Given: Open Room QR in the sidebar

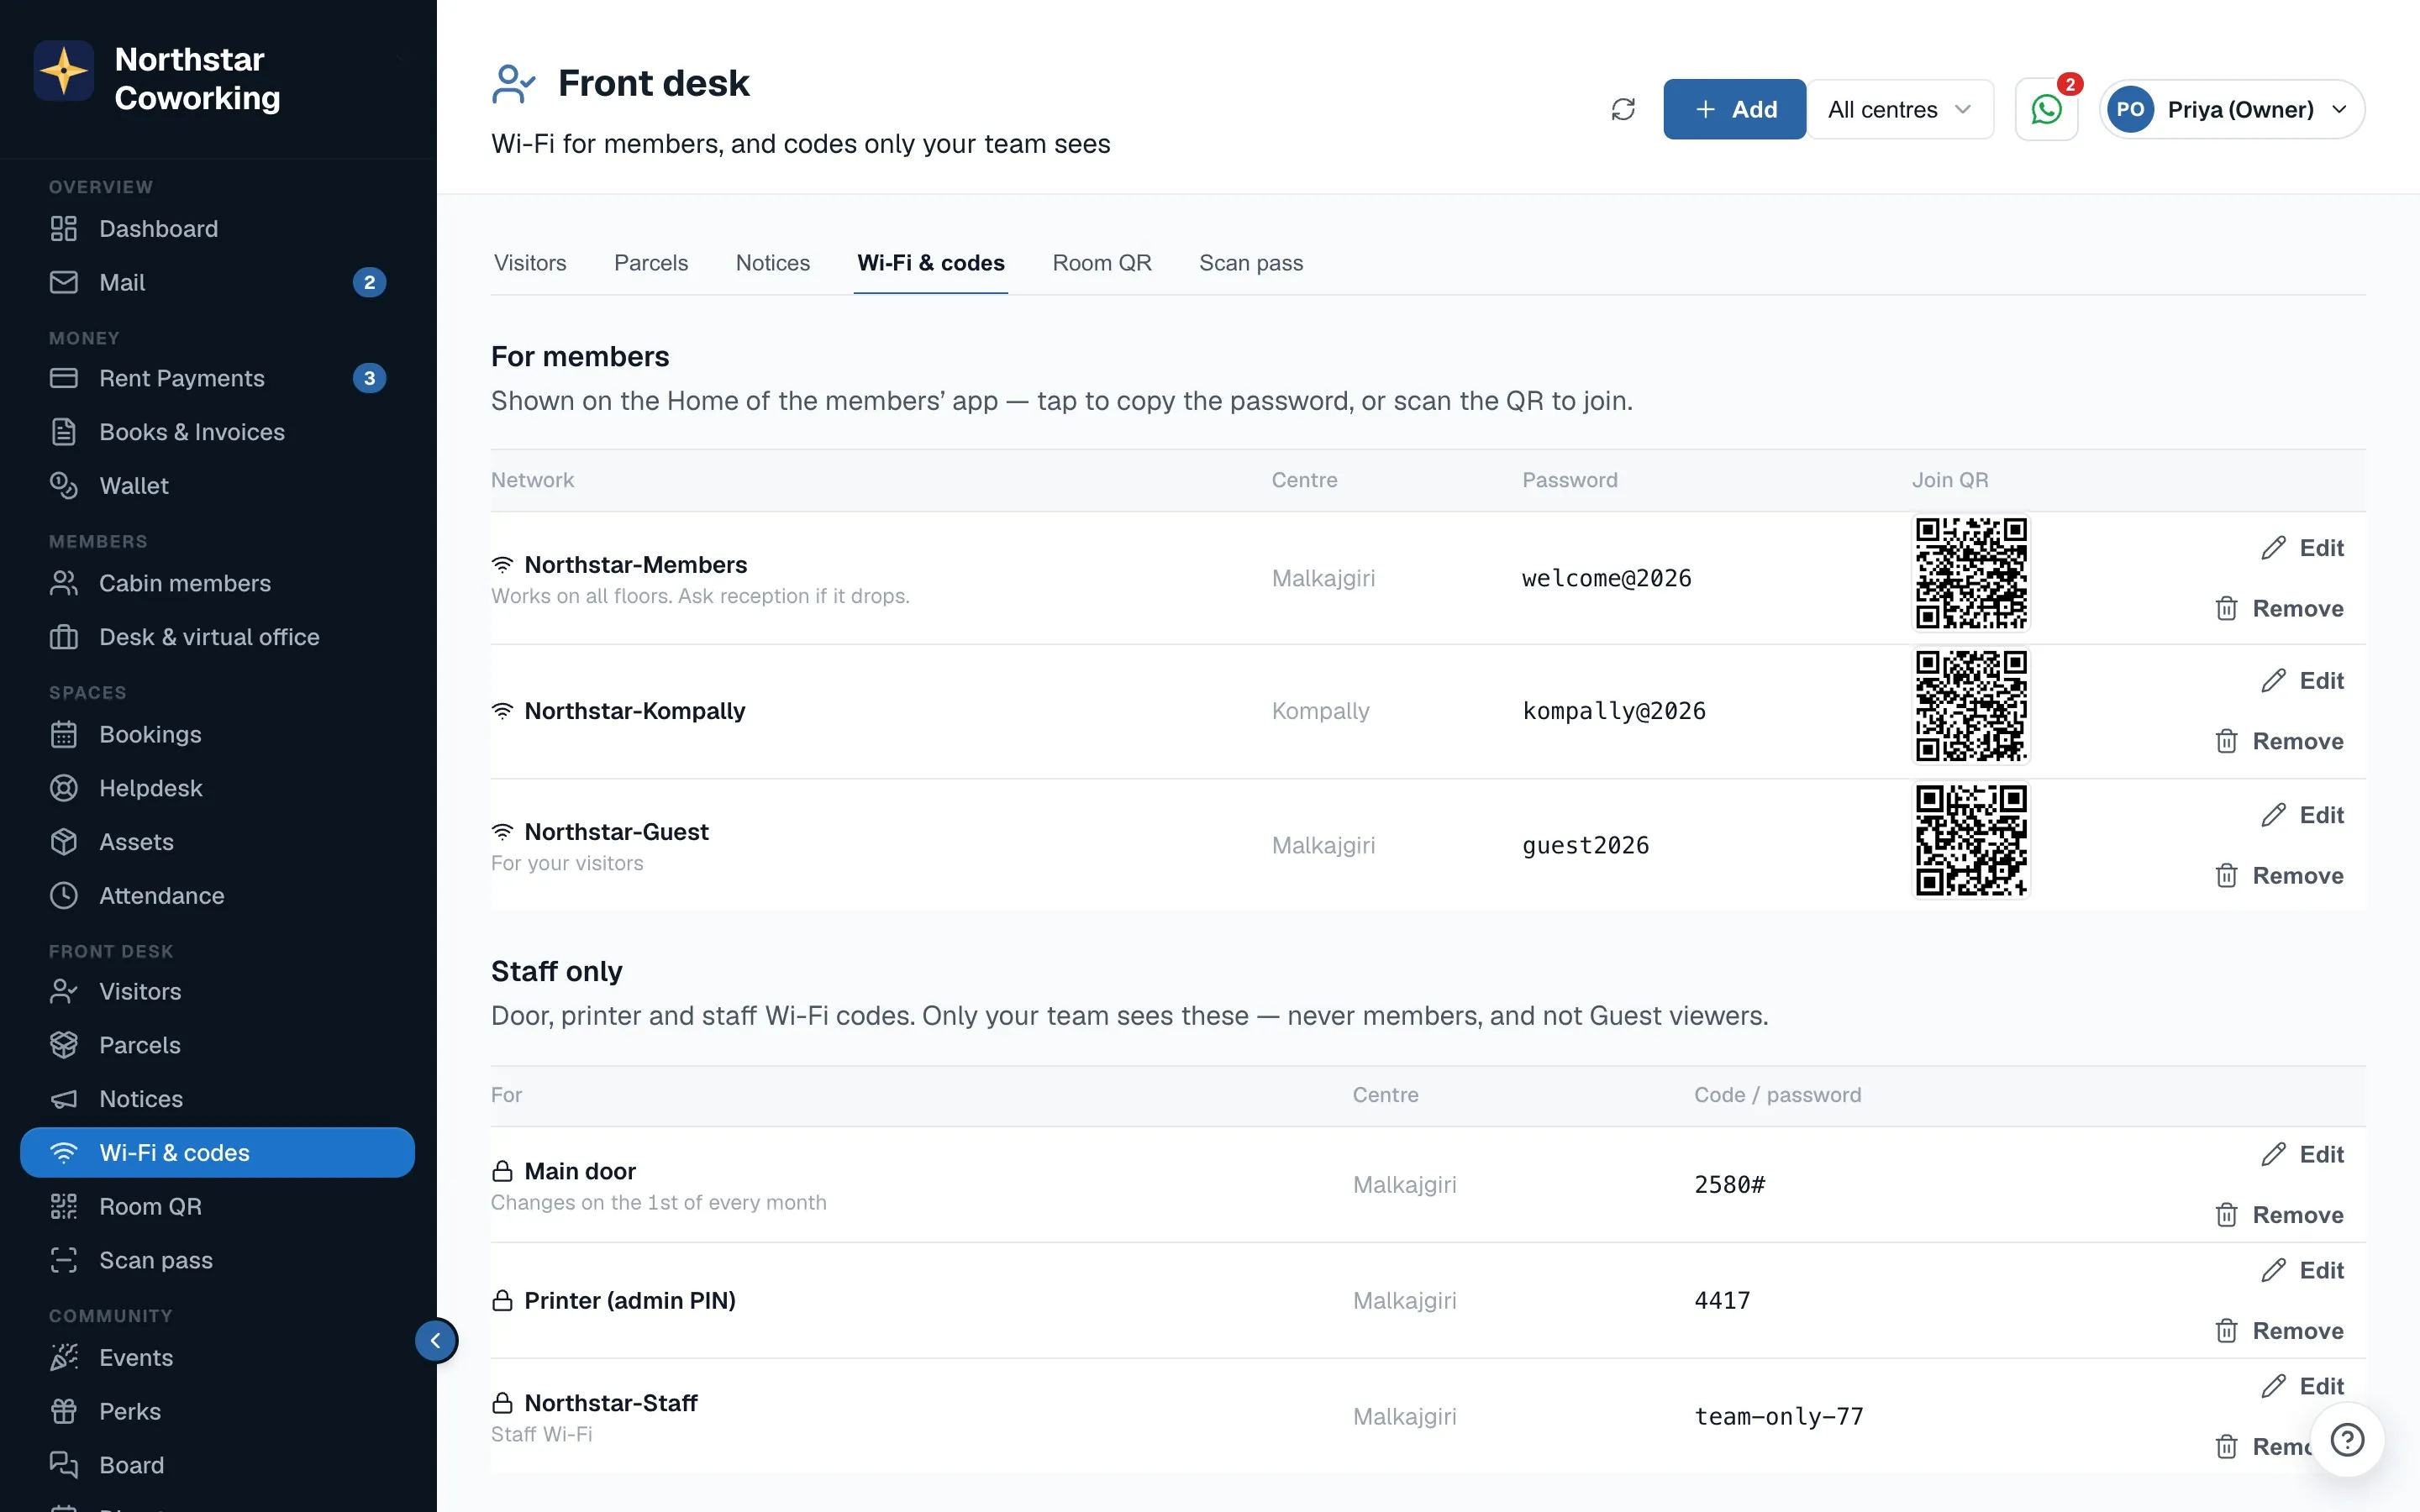Looking at the screenshot, I should [x=217, y=1207].
